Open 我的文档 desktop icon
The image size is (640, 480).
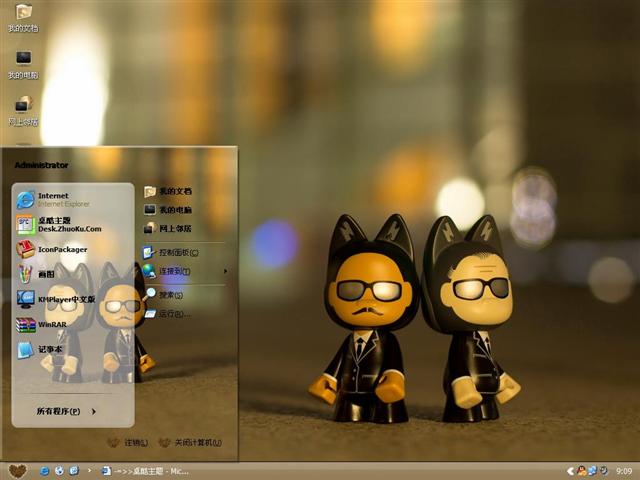[23, 18]
